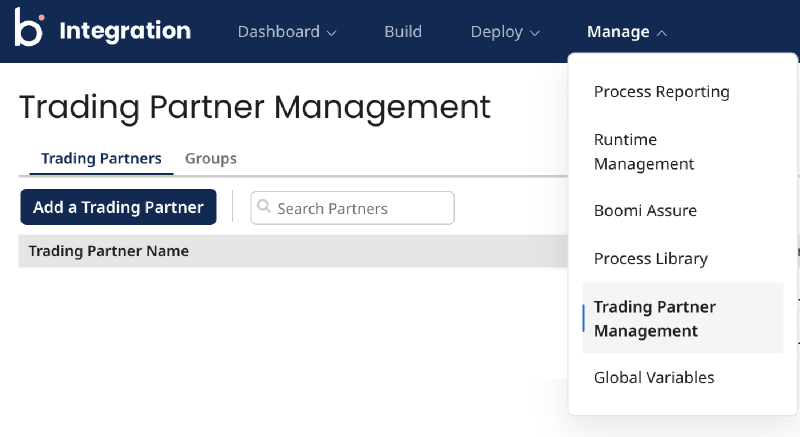Open Process Library from the menu
Viewport: 800px width, 437px height.
[x=651, y=259]
